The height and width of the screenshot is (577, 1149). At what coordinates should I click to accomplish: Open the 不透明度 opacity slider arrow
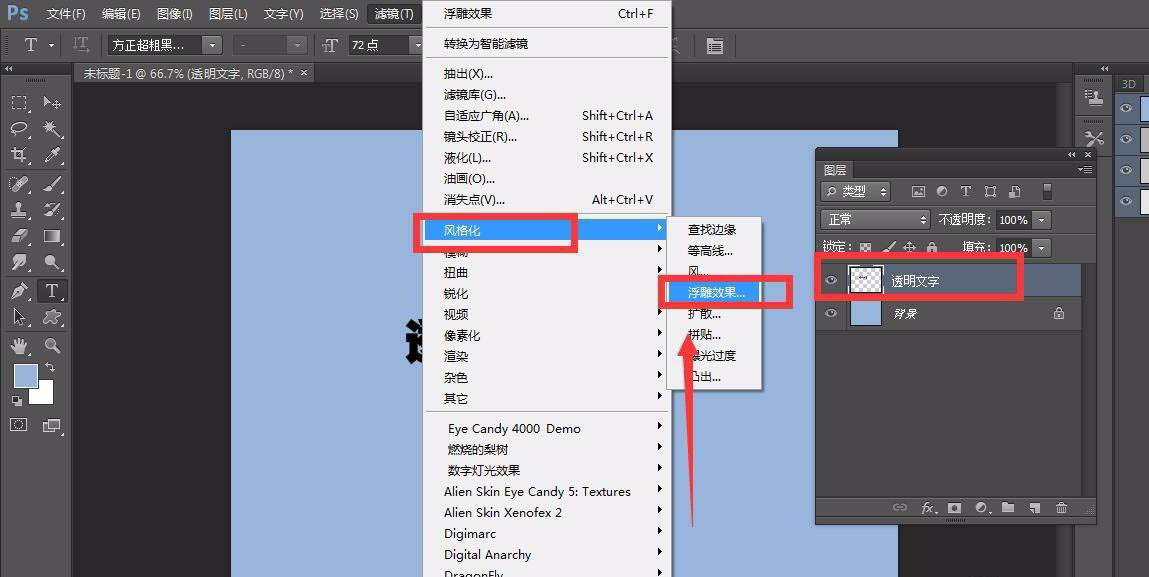click(1041, 219)
